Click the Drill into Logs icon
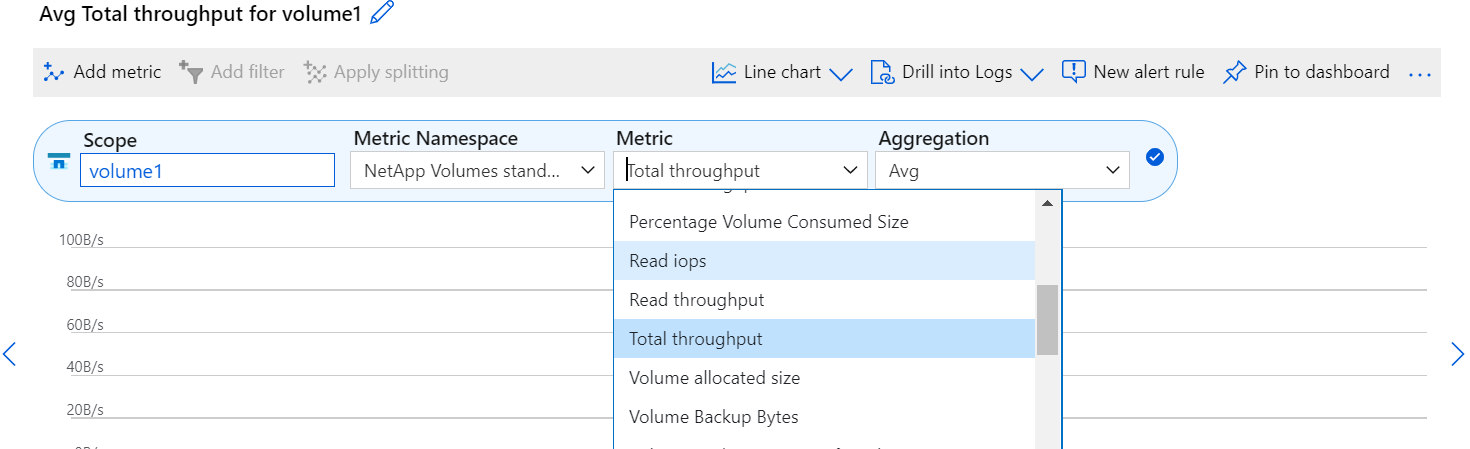The image size is (1470, 449). coord(882,72)
